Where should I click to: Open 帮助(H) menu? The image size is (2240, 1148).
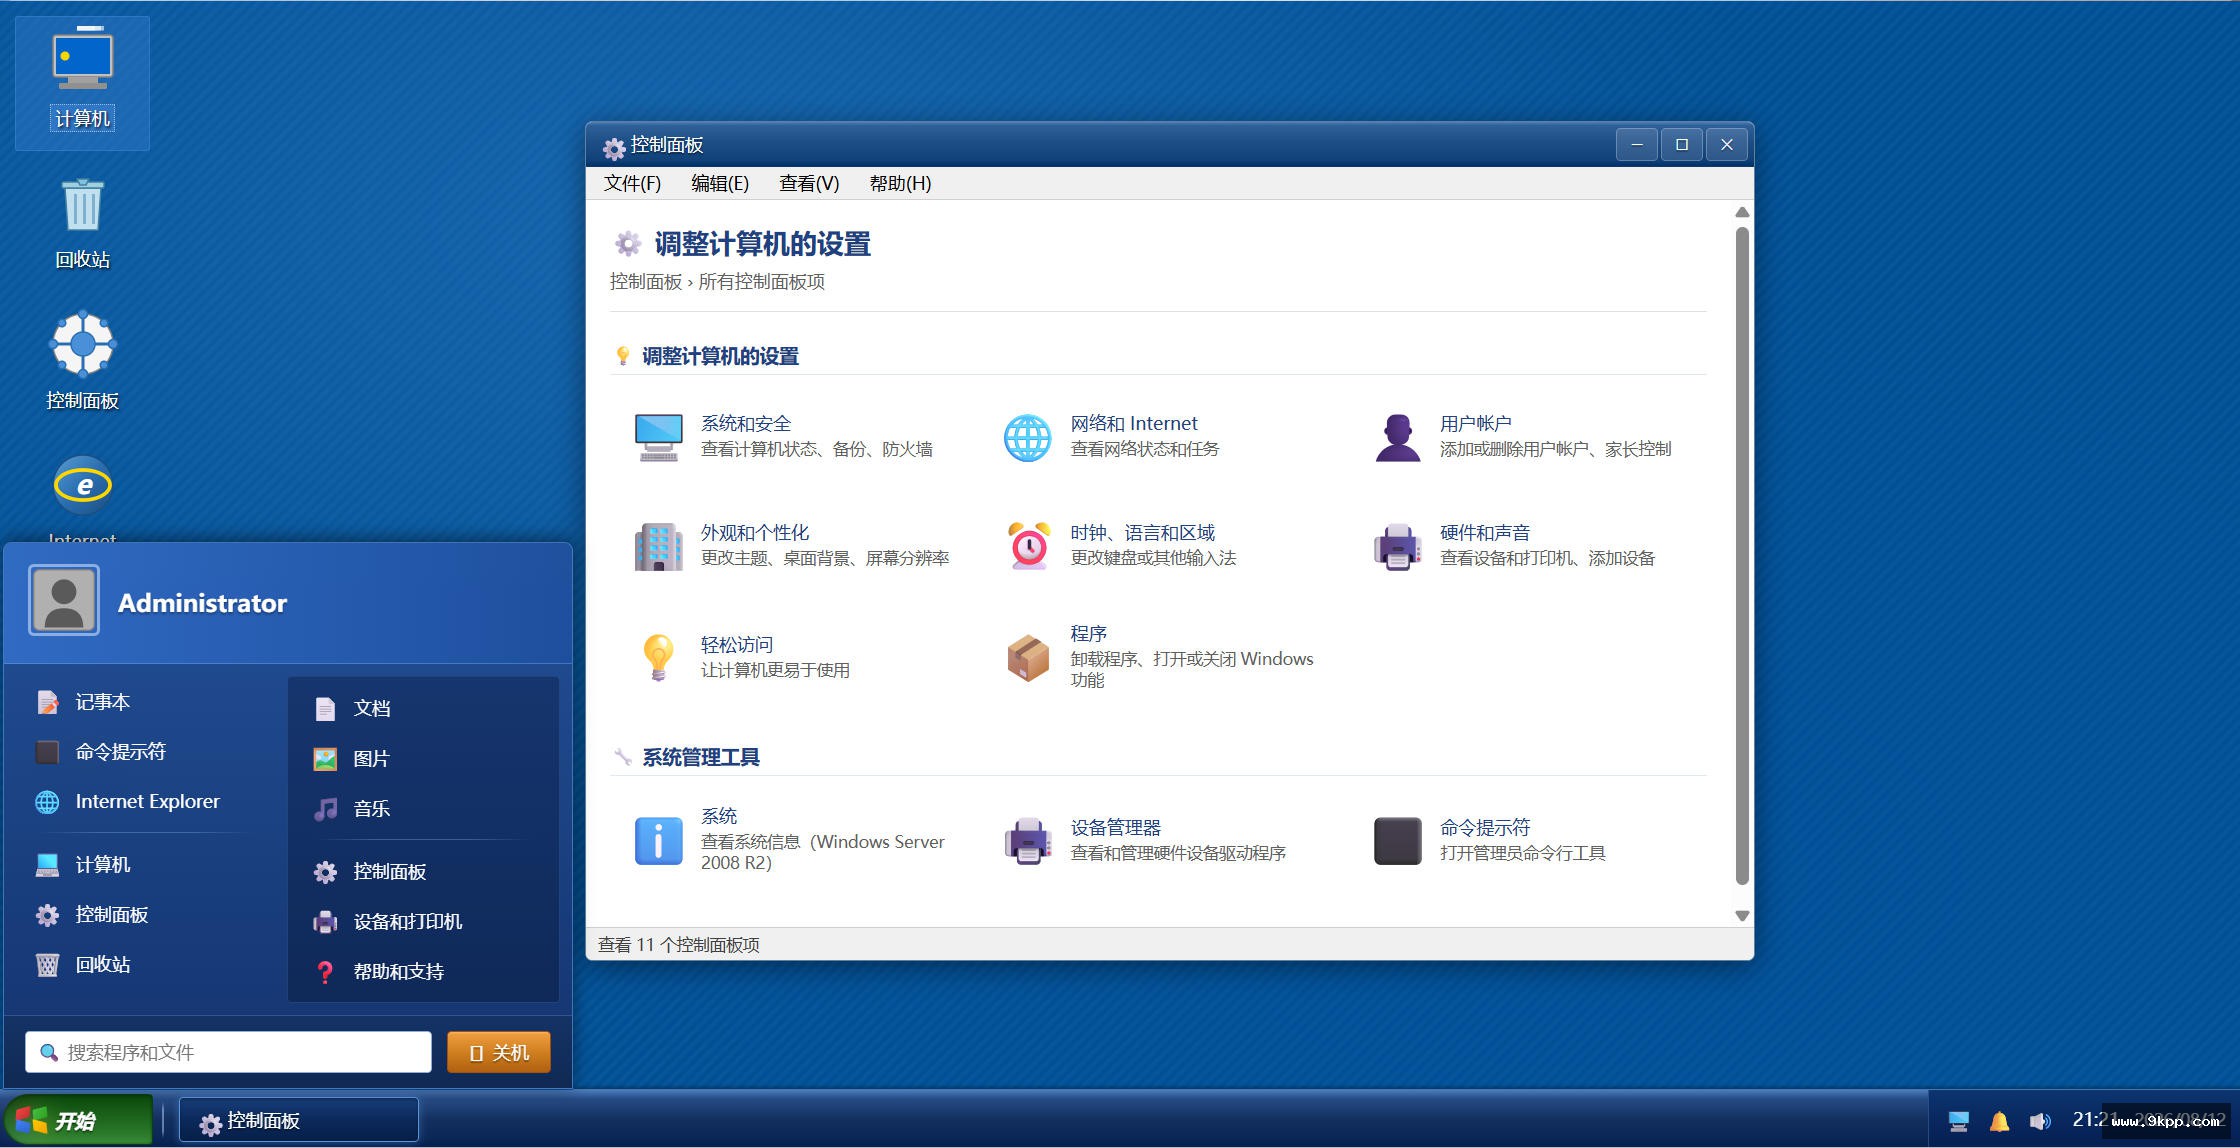(900, 183)
